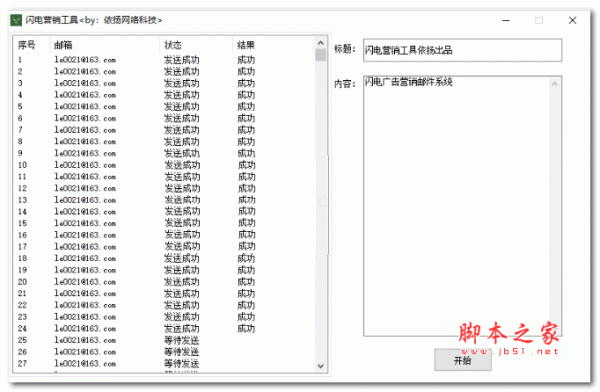The image size is (600, 392).
Task: Click the 成功 result in row 24
Action: point(246,328)
